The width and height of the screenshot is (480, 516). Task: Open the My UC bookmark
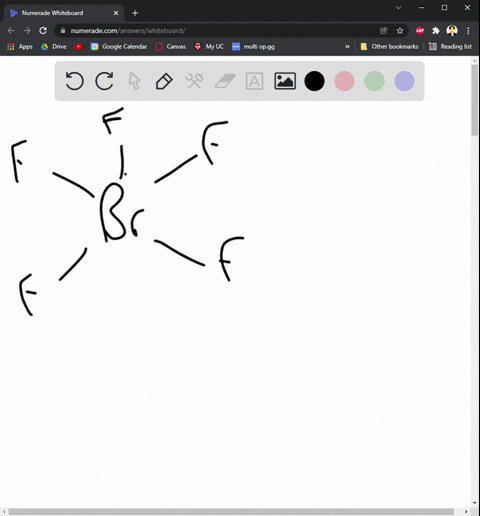point(209,47)
